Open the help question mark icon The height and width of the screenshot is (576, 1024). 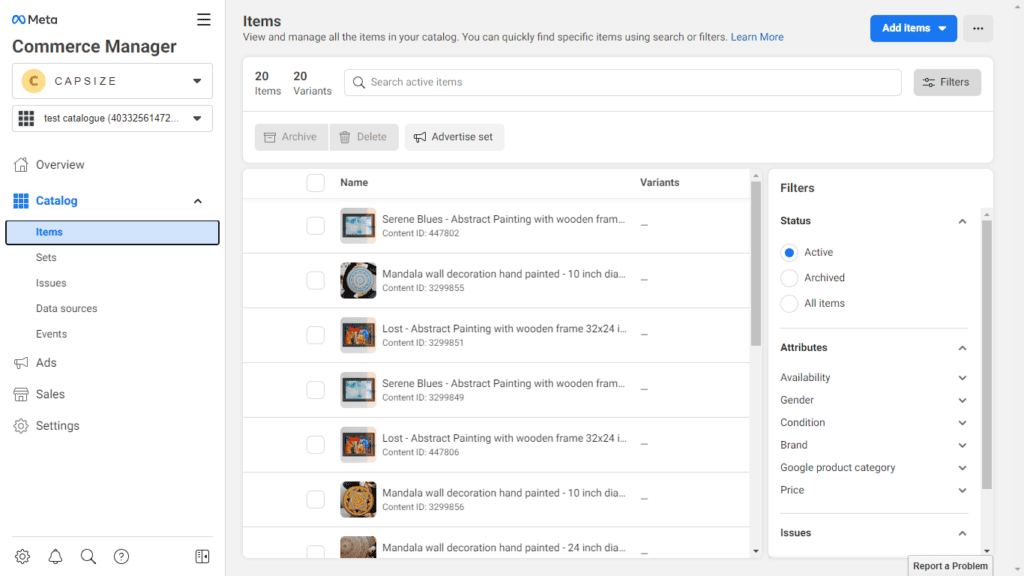121,556
